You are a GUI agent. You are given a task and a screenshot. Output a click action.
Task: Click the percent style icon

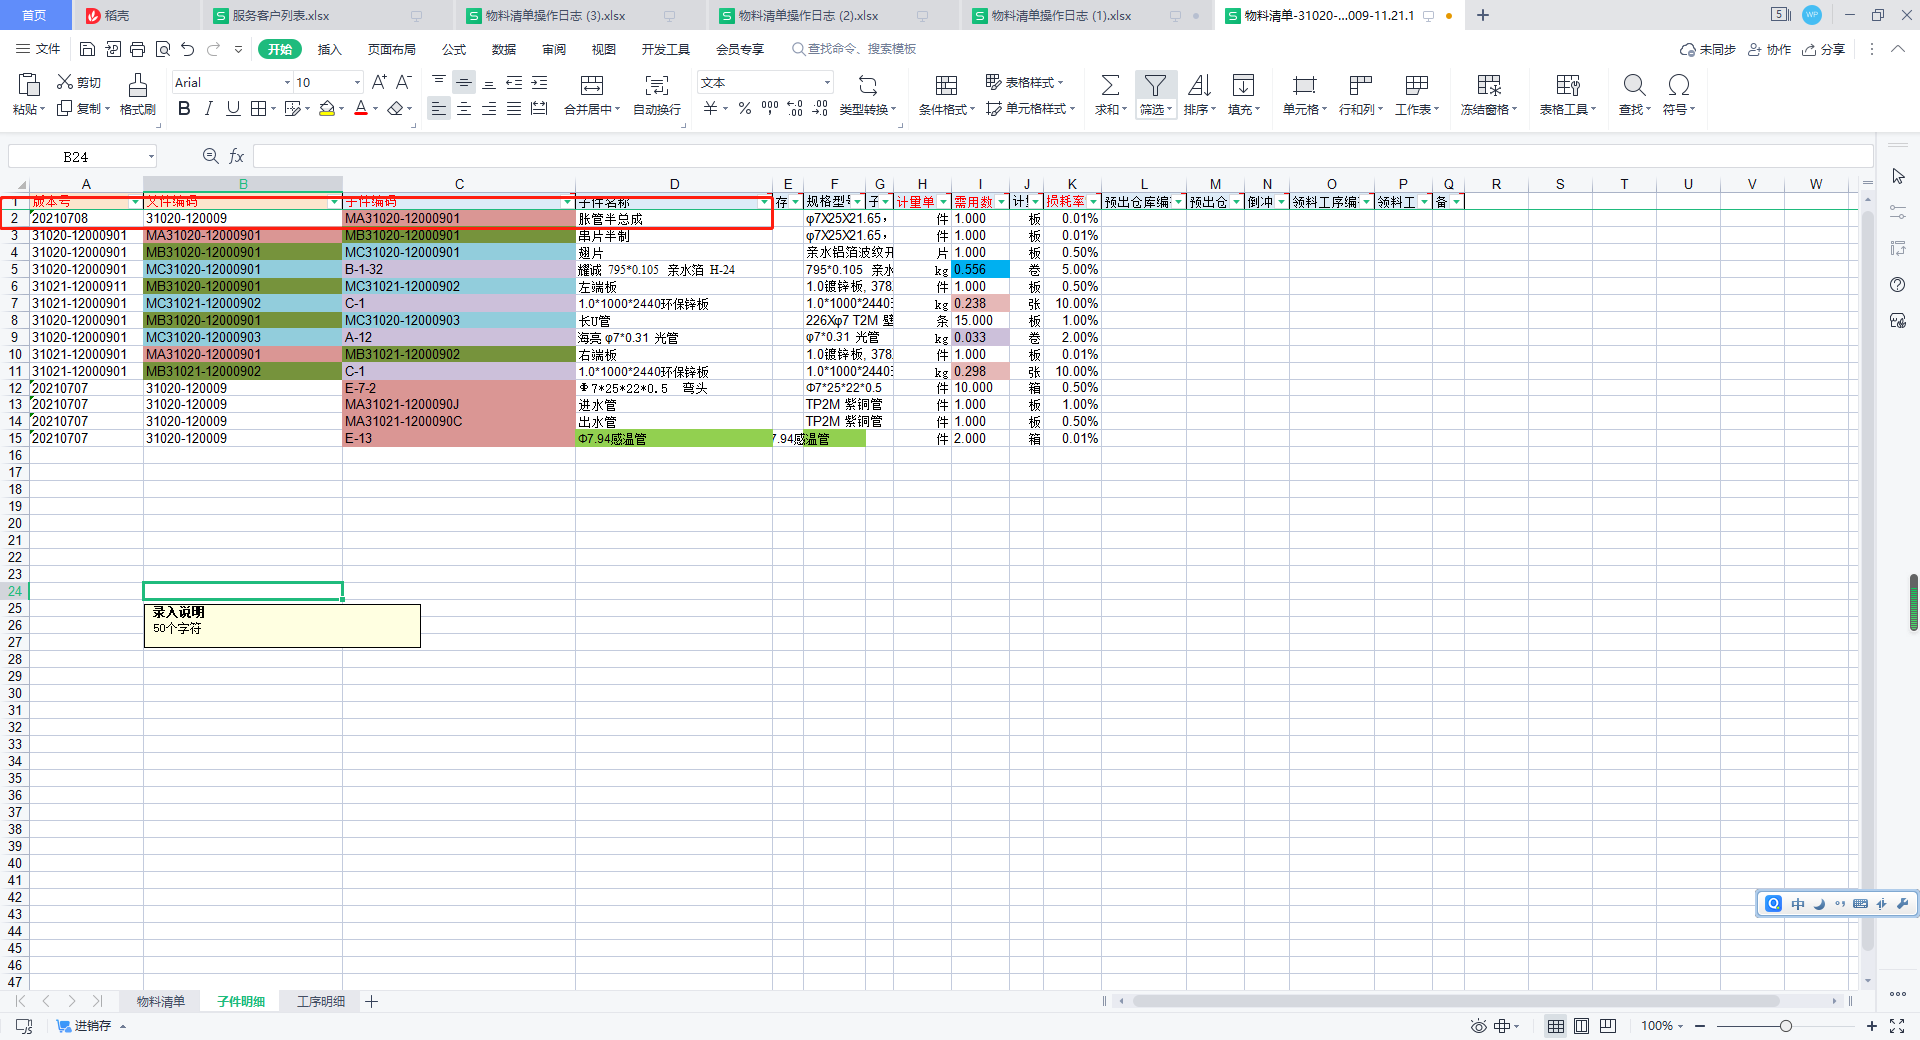745,108
